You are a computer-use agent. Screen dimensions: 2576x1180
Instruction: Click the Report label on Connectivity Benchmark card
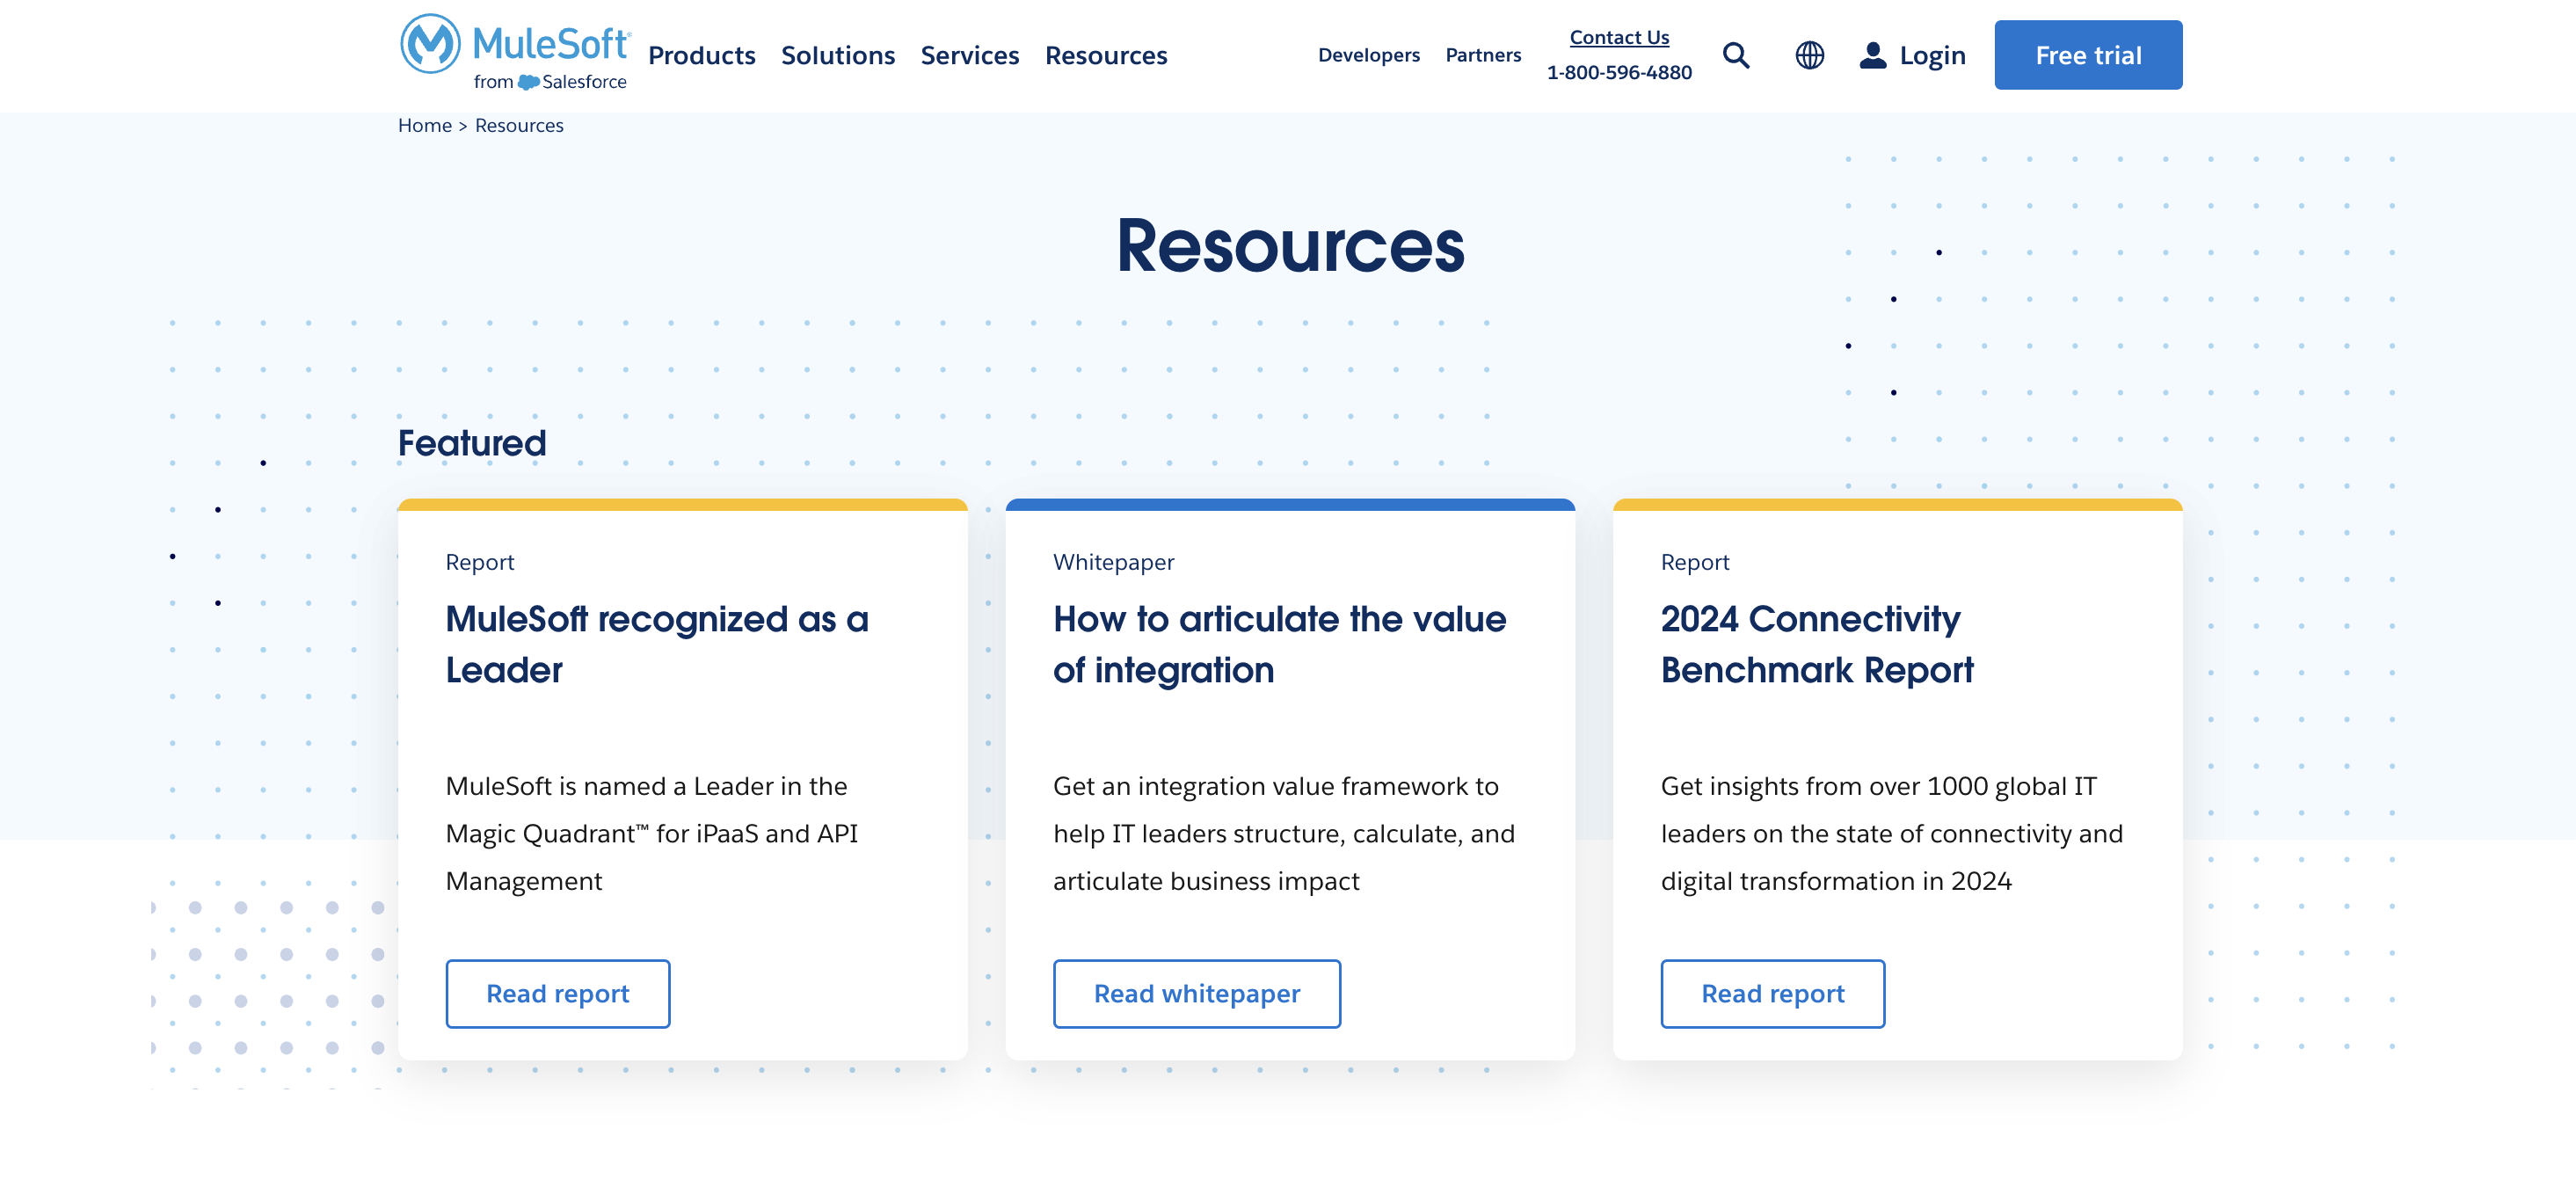pos(1695,562)
